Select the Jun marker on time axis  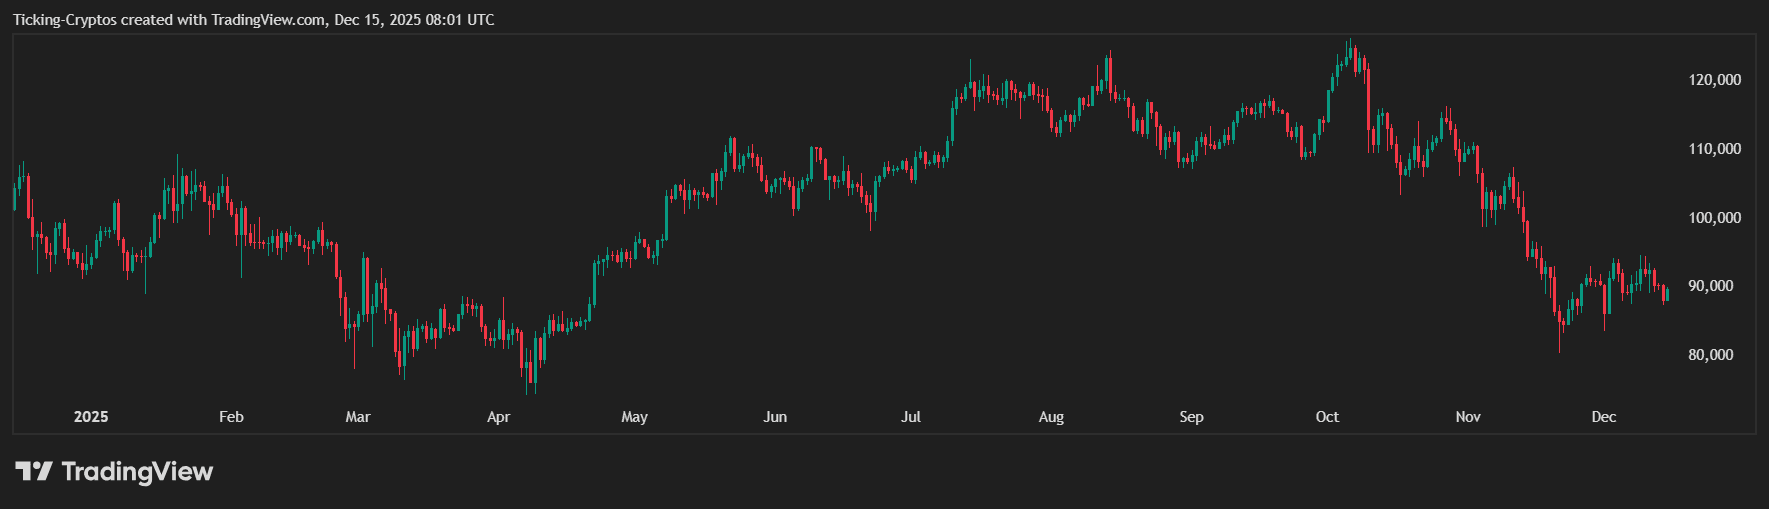pyautogui.click(x=775, y=417)
